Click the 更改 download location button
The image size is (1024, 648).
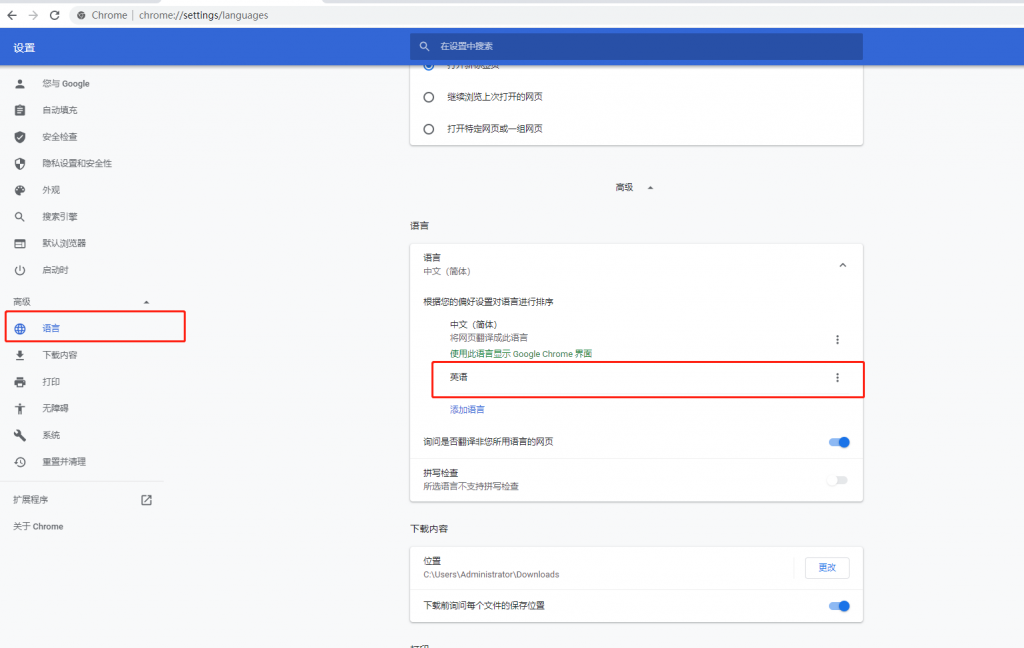827,568
